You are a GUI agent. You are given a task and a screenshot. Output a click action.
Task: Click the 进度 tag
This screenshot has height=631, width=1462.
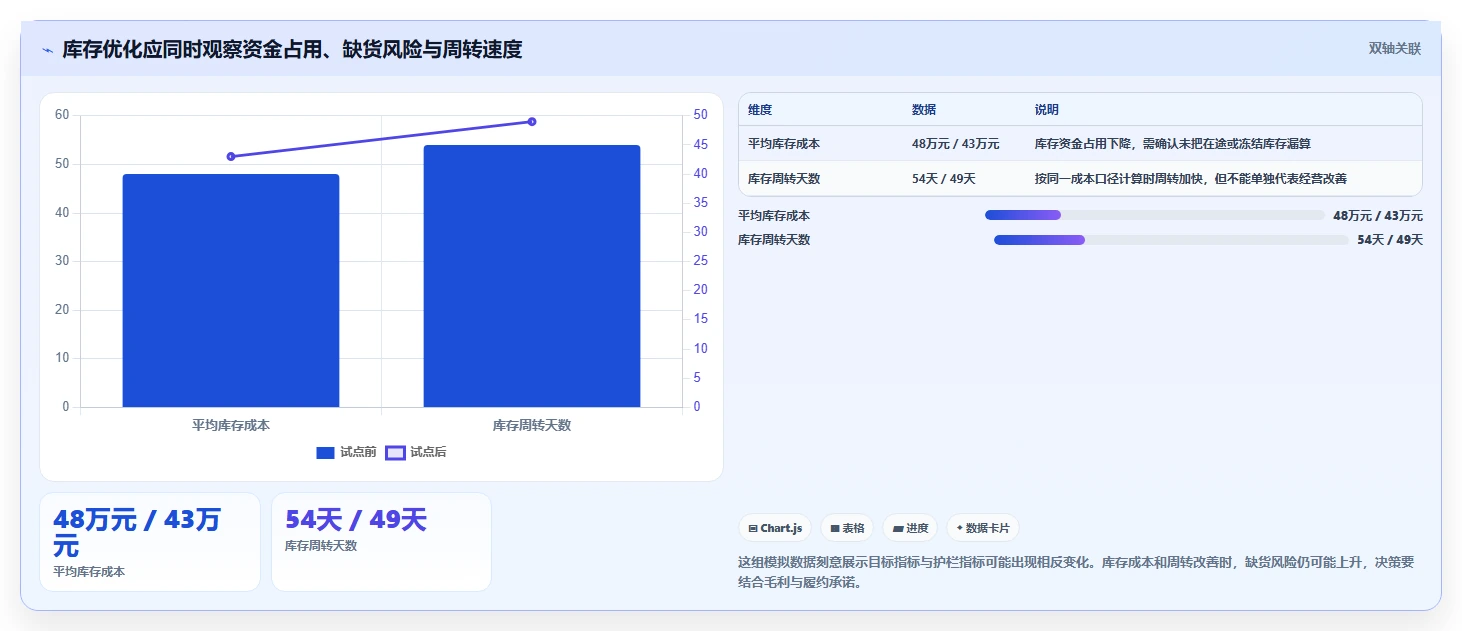pyautogui.click(x=910, y=528)
